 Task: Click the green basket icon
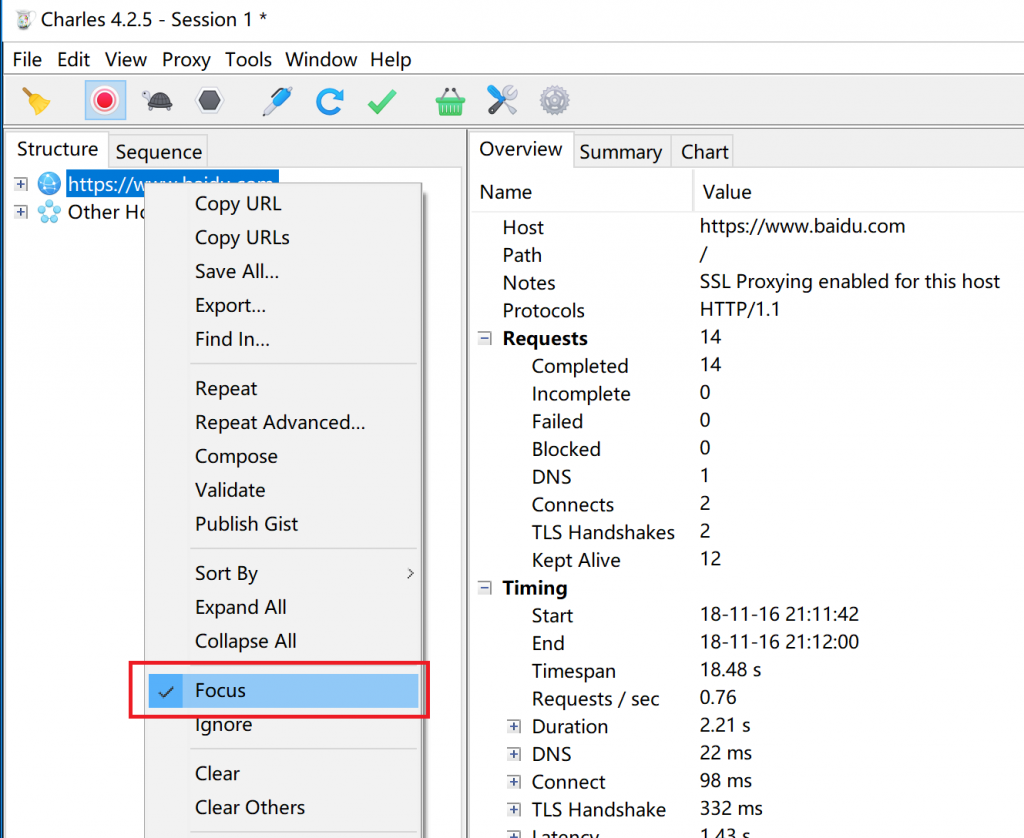click(x=450, y=101)
